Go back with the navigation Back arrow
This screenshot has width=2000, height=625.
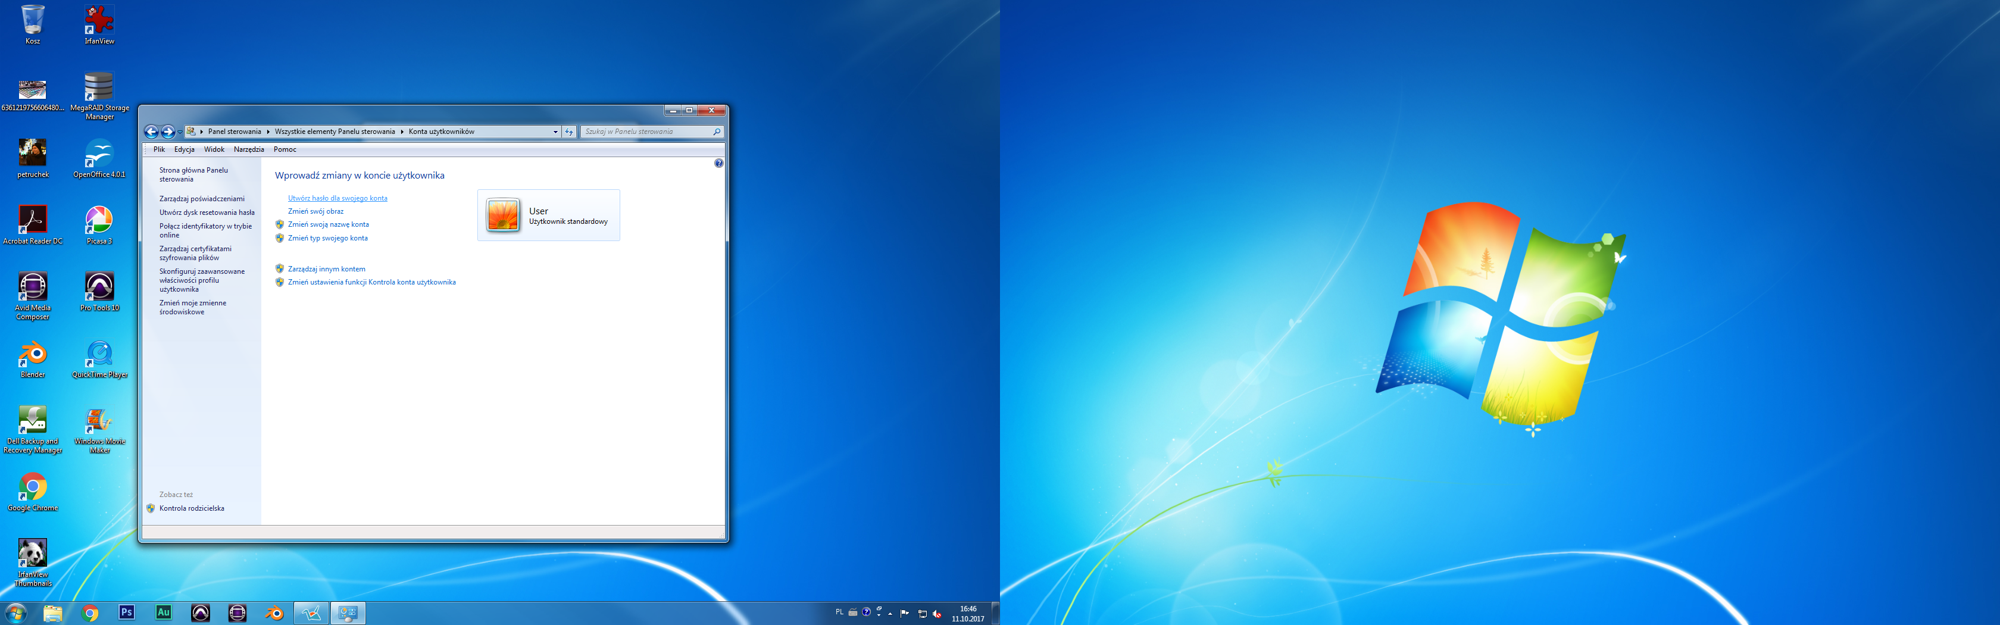151,131
